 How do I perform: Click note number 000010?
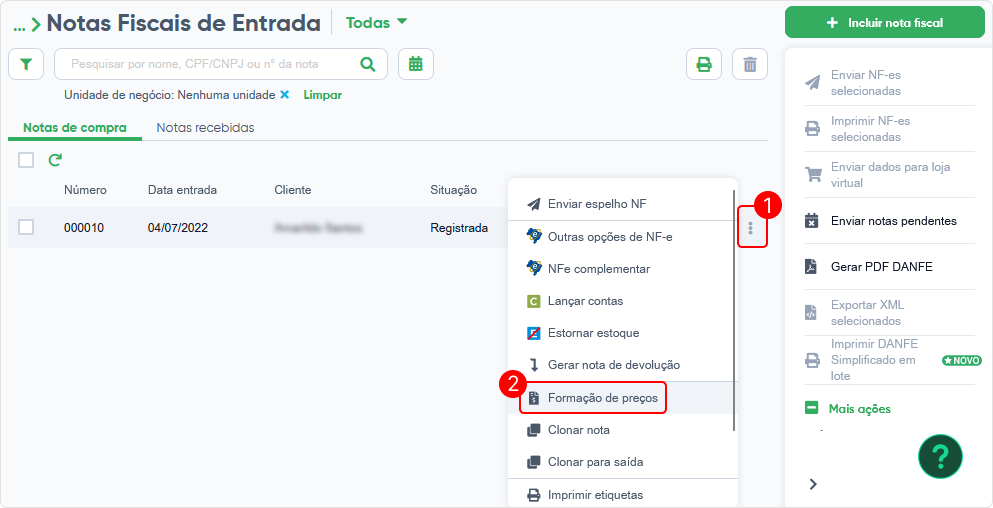(84, 228)
